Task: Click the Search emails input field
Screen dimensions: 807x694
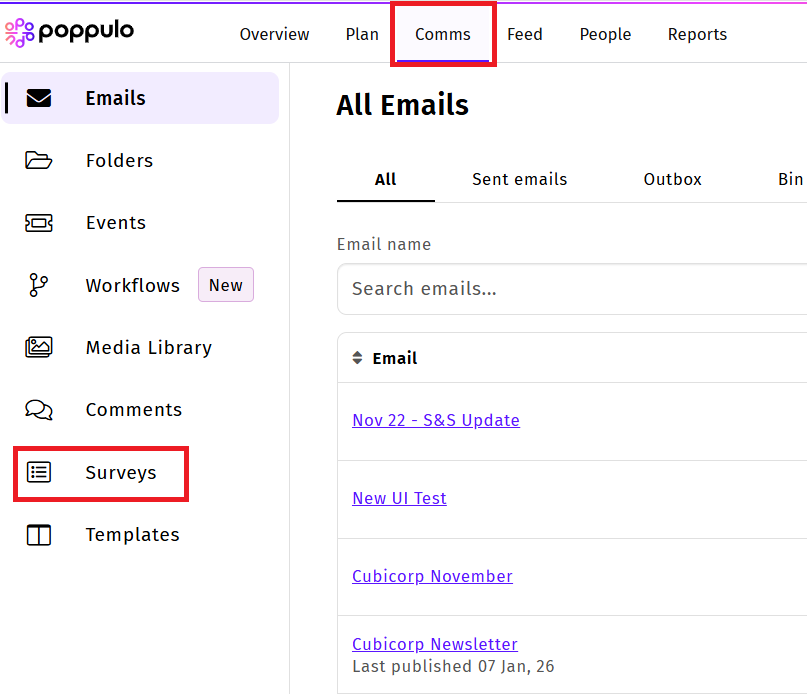Action: (572, 289)
